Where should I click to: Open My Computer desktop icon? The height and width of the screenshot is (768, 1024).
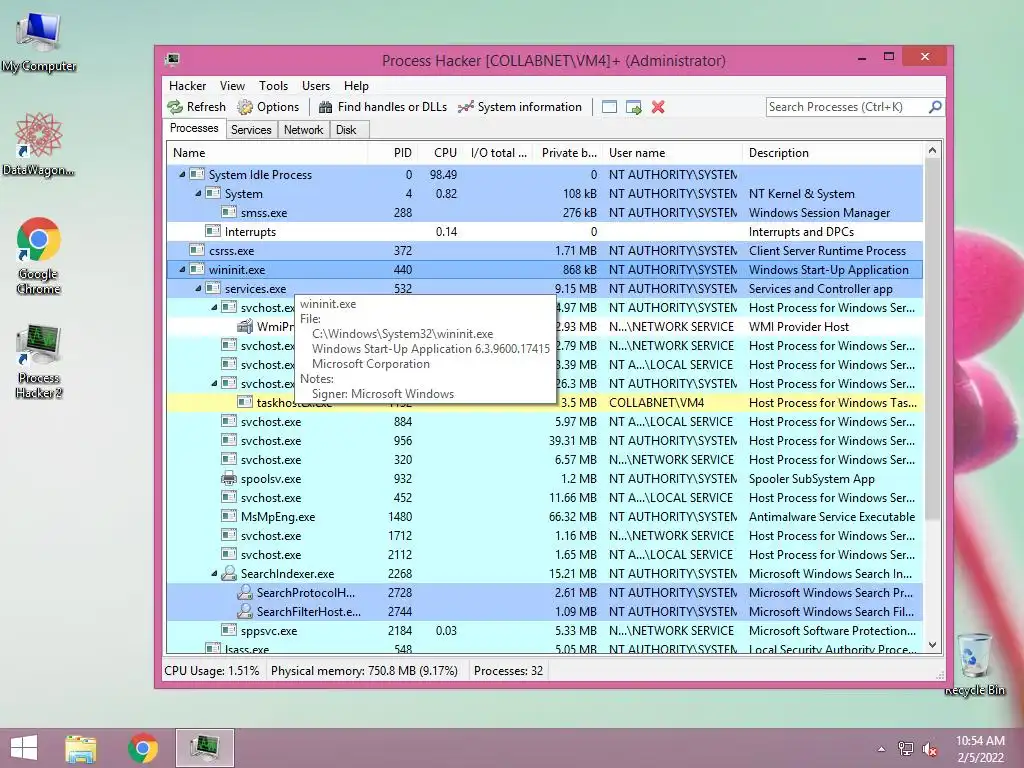pos(39,42)
